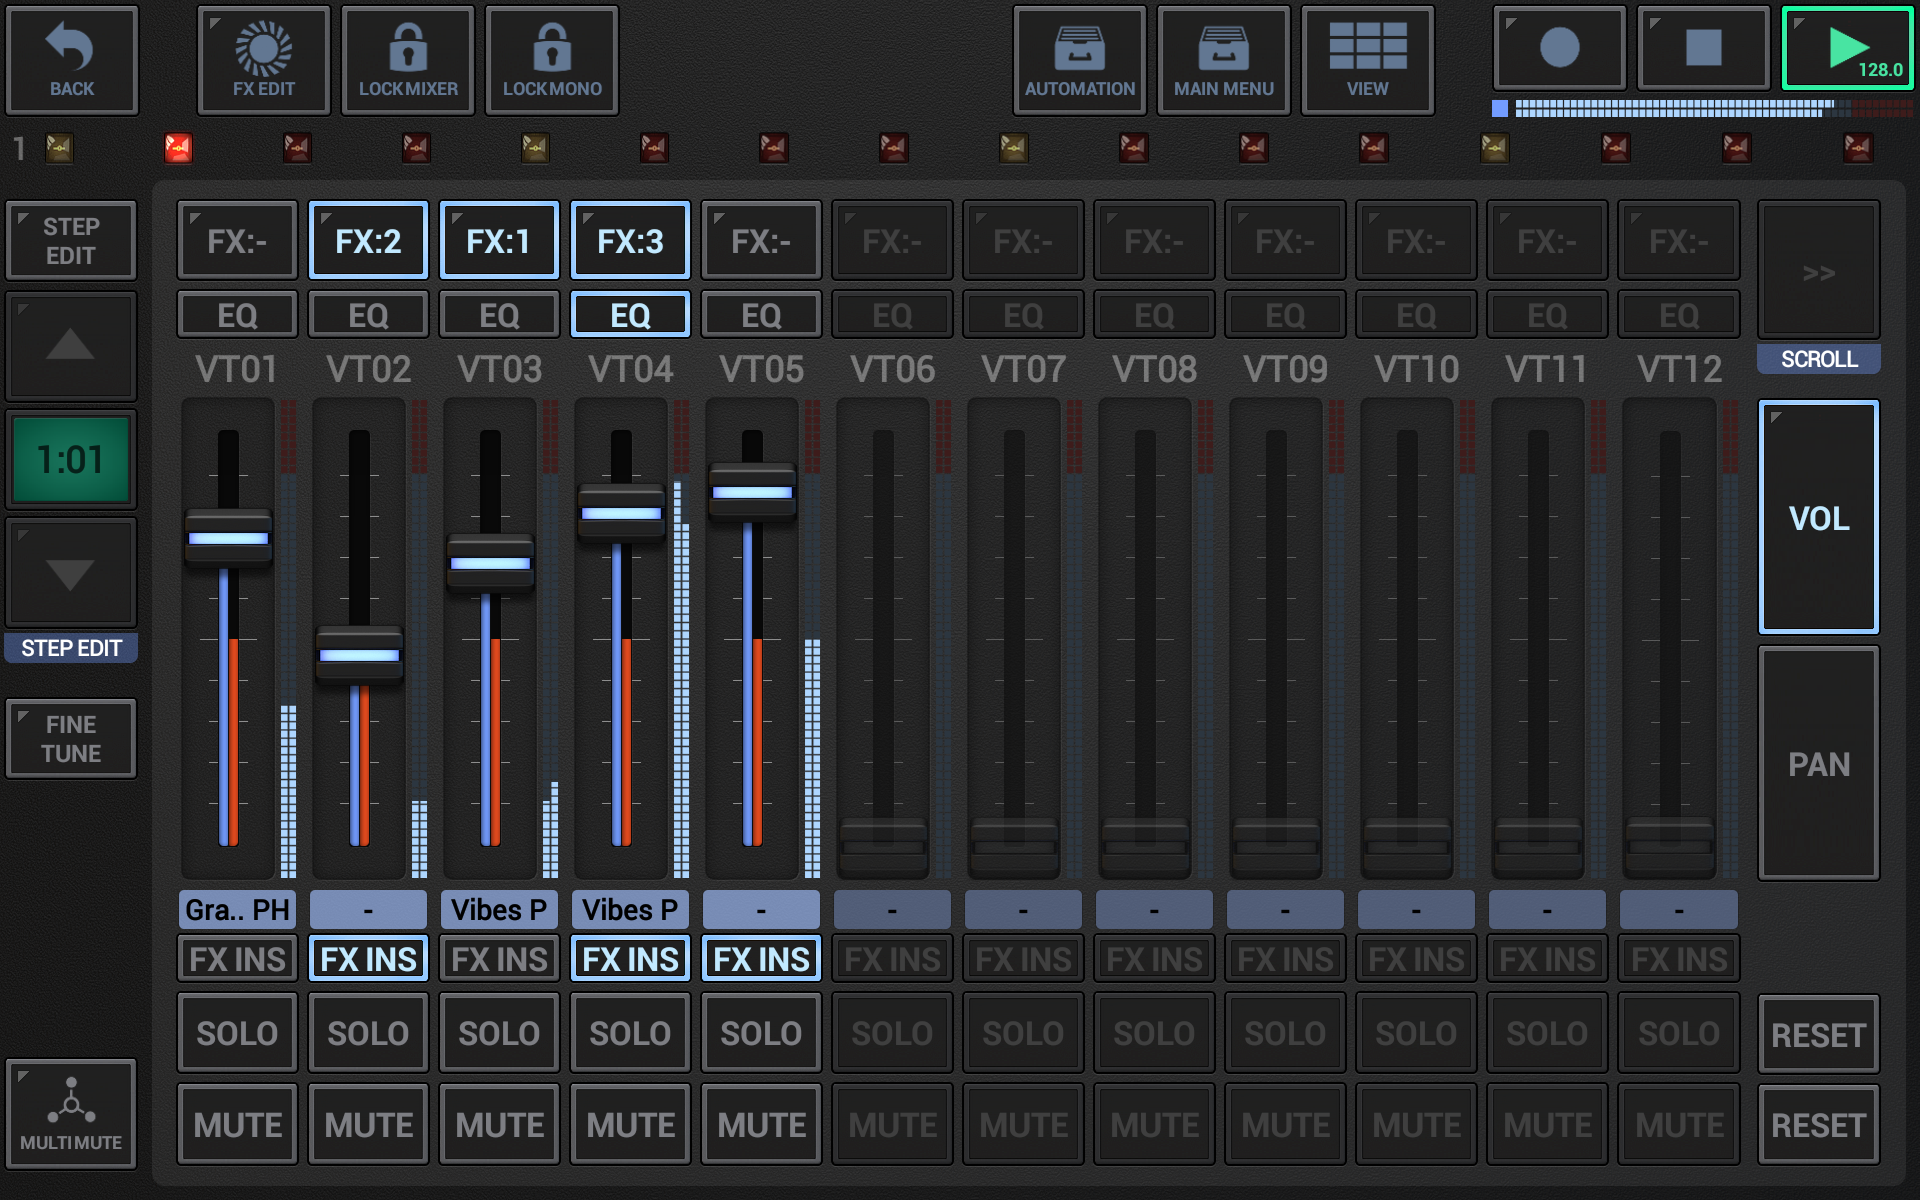The width and height of the screenshot is (1920, 1200).
Task: Open the Main Menu
Action: point(1223,60)
